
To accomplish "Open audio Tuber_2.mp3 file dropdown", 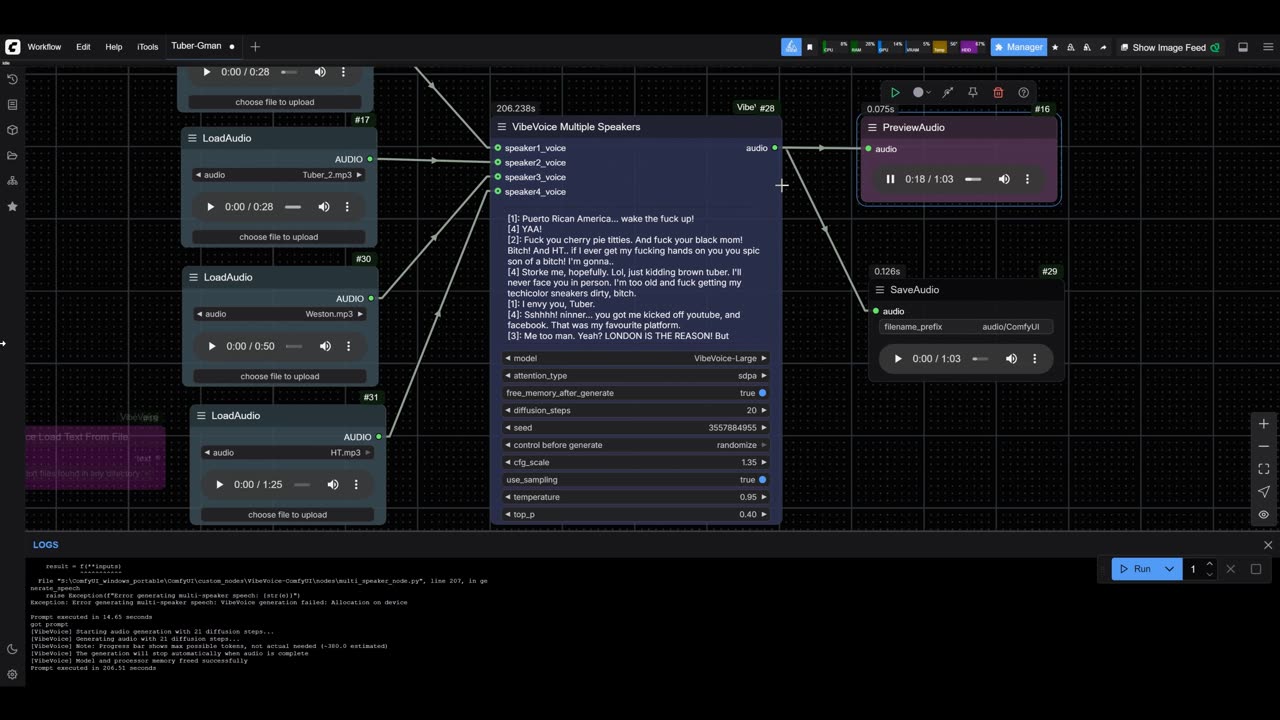I will 279,175.
